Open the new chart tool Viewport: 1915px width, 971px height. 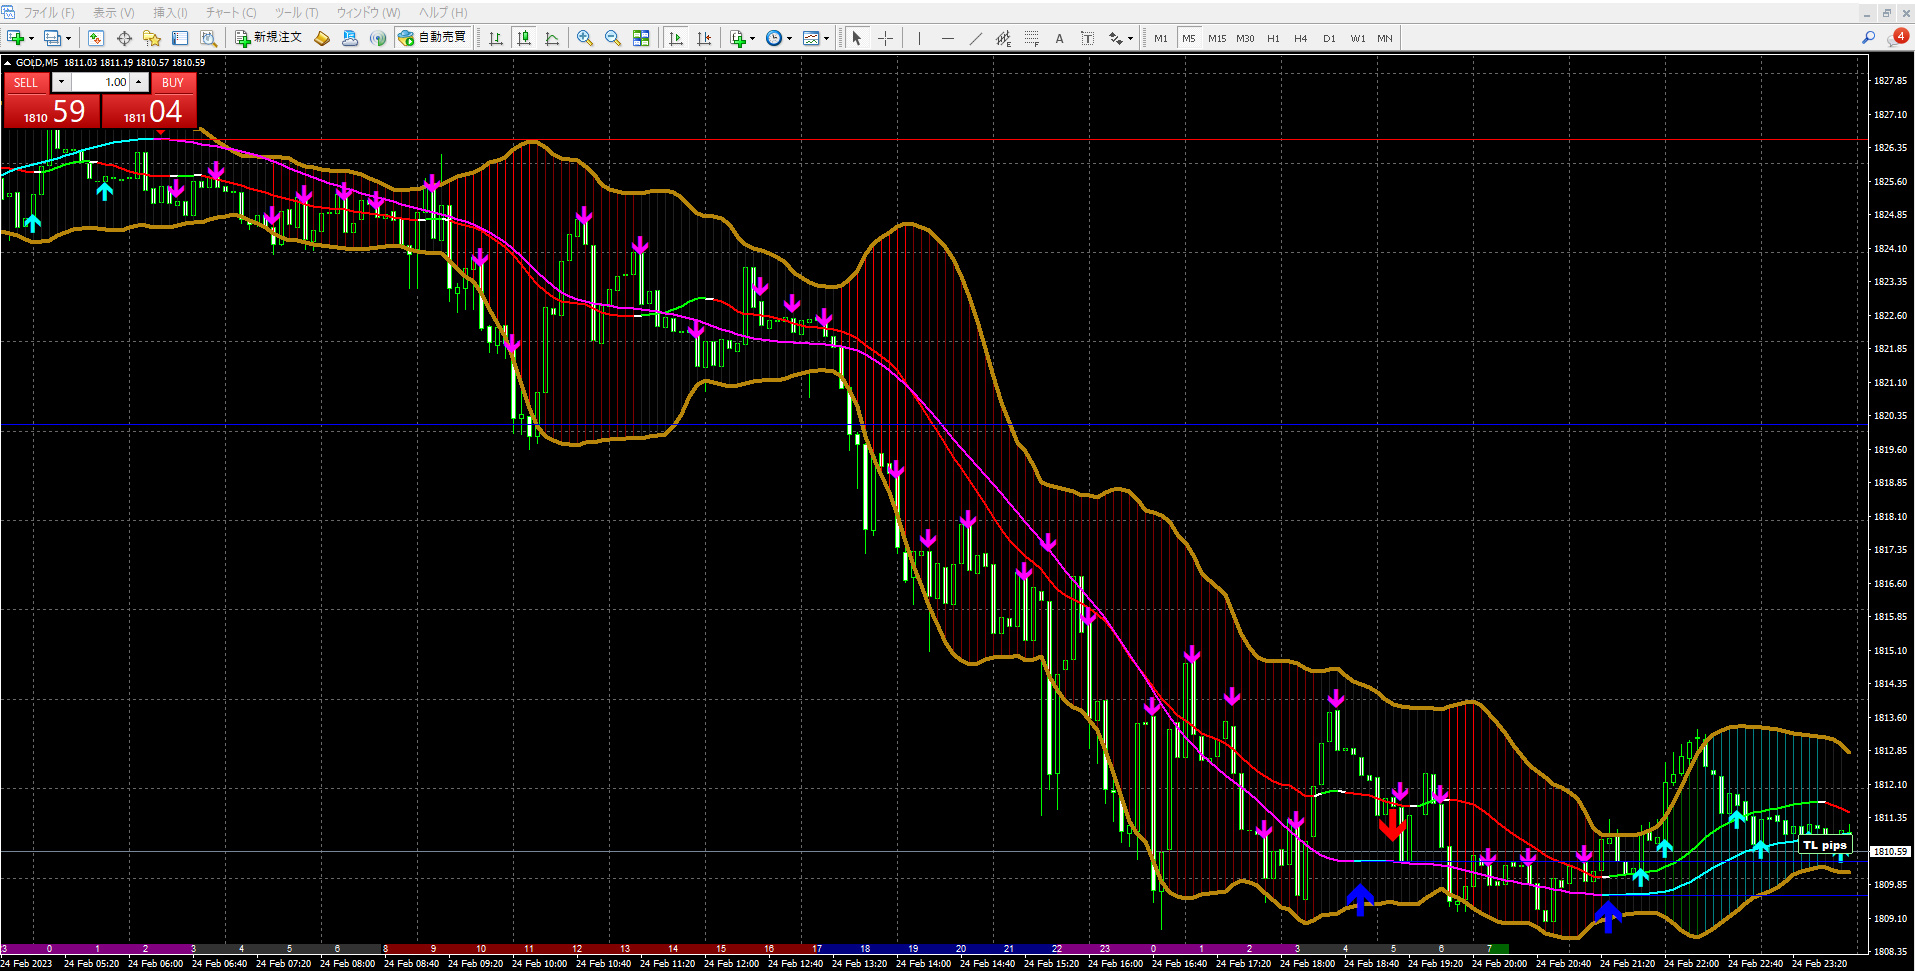click(x=15, y=38)
